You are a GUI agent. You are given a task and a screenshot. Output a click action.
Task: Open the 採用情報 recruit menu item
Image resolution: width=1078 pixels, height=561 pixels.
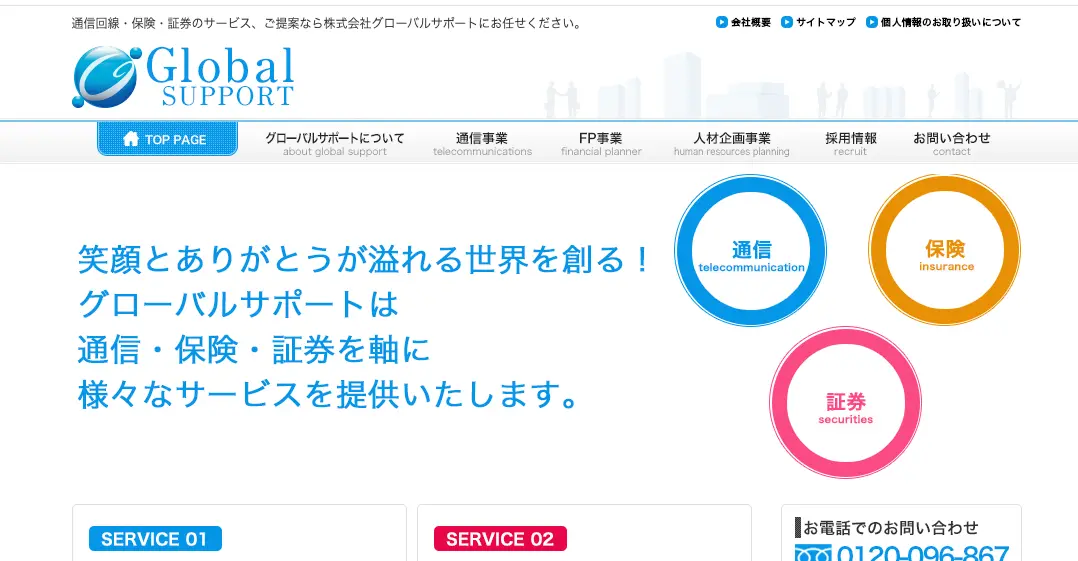click(850, 144)
